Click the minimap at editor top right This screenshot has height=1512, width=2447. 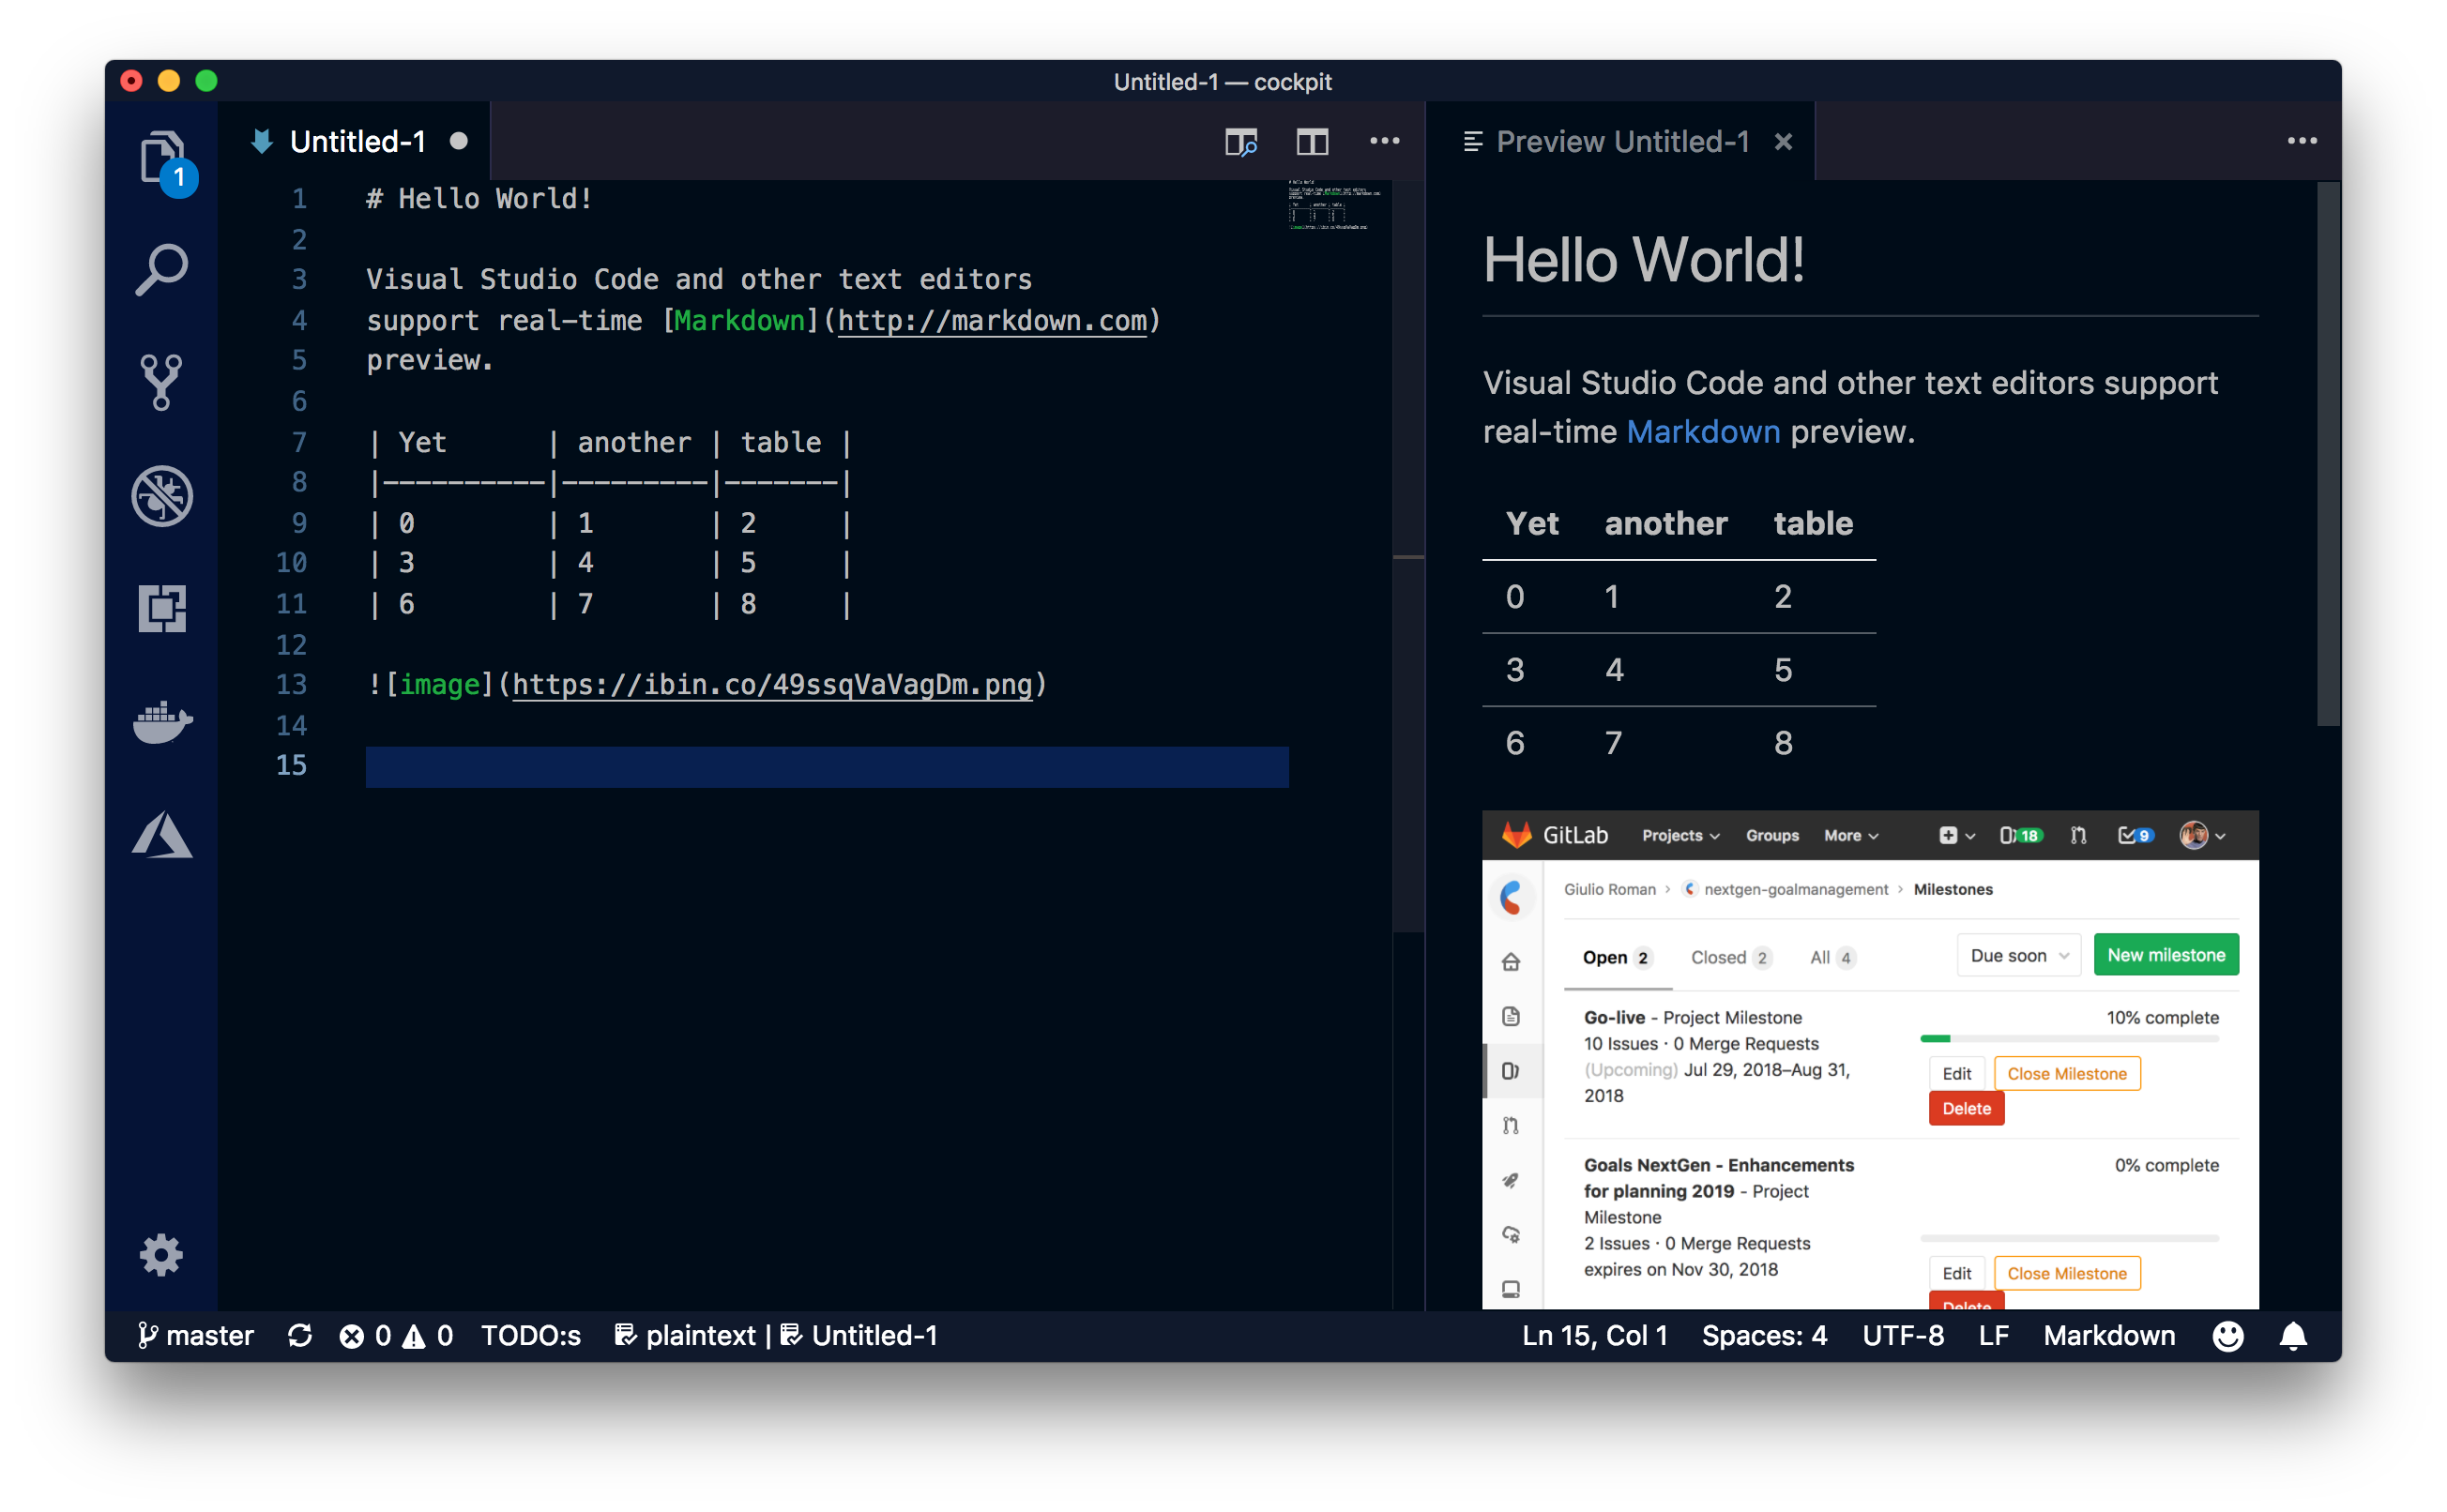coord(1335,206)
